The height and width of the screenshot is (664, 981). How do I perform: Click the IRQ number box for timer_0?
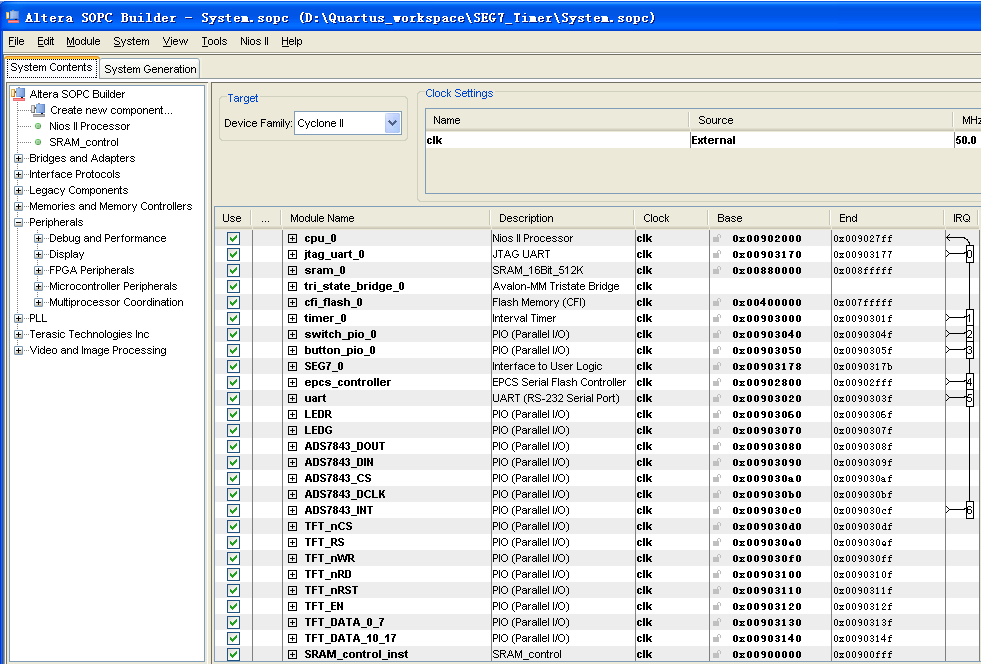970,319
